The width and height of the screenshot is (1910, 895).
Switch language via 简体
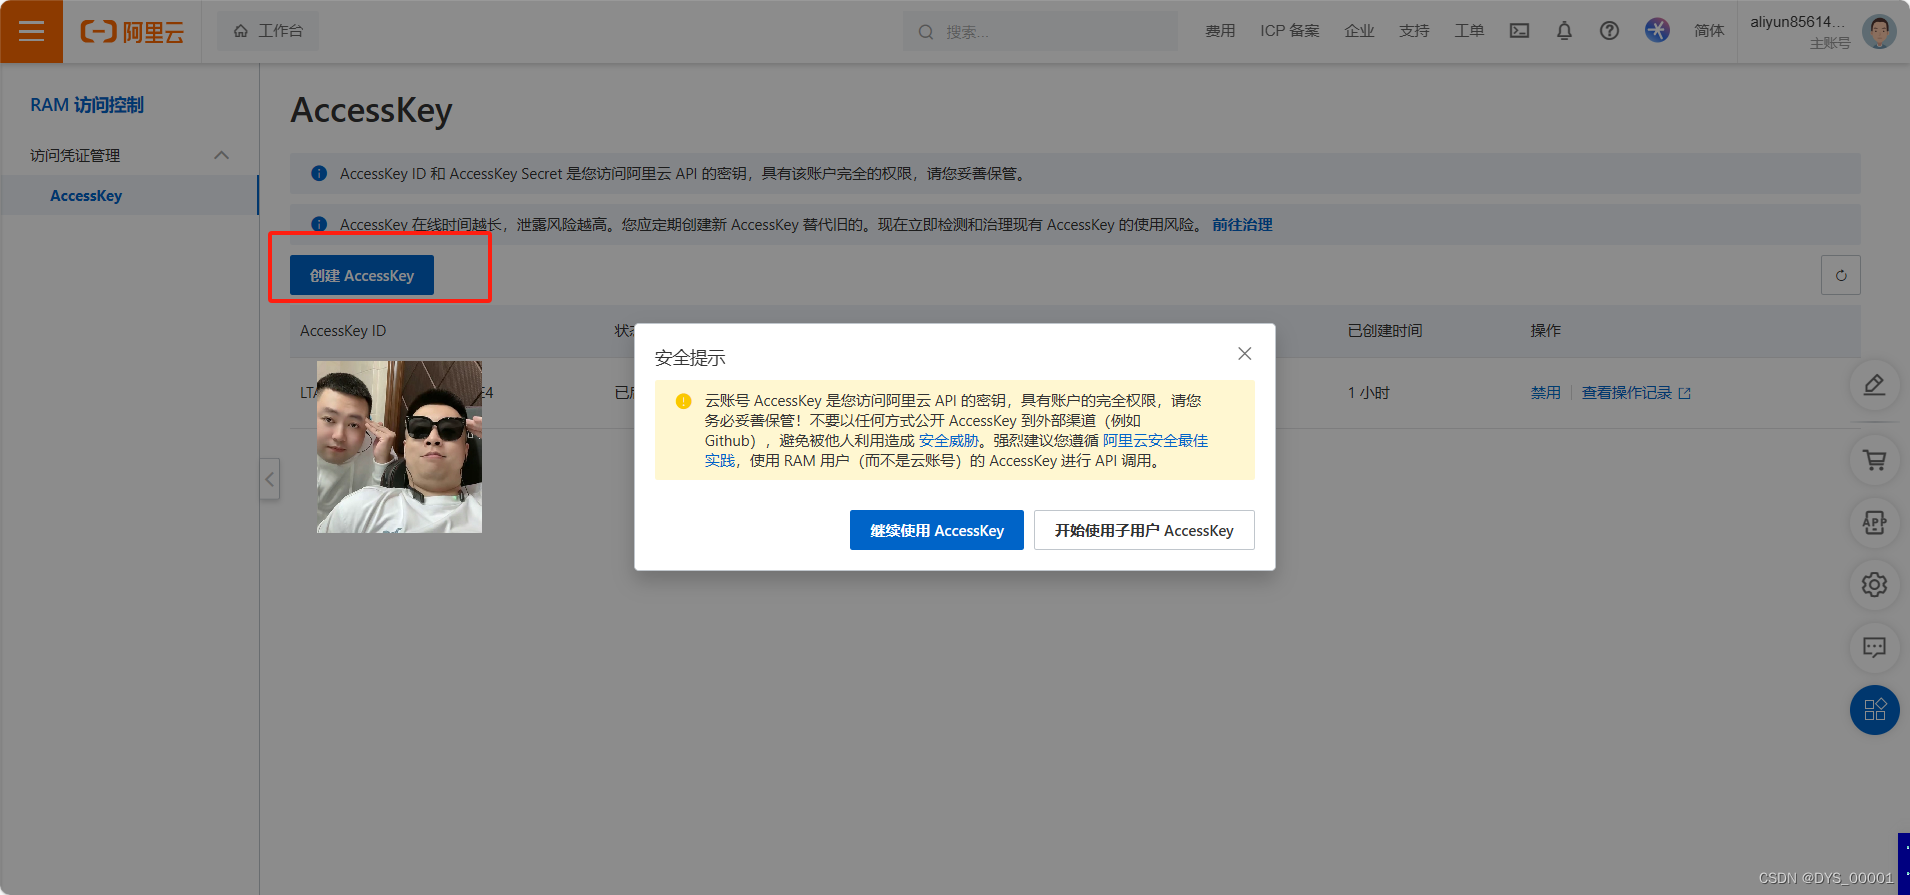click(x=1709, y=31)
